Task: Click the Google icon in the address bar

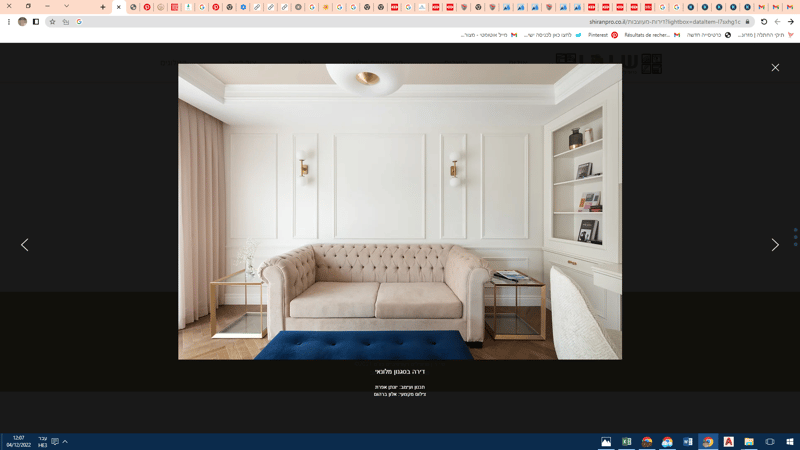Action: point(79,22)
